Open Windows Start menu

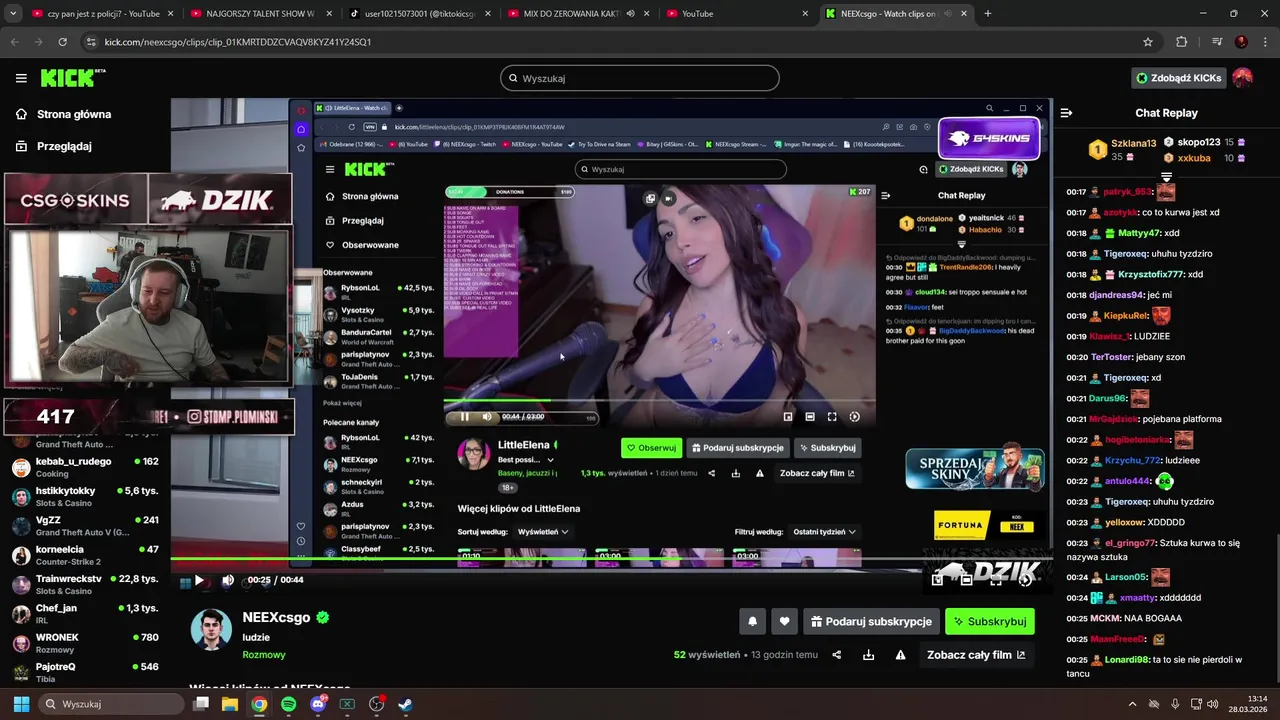point(21,704)
